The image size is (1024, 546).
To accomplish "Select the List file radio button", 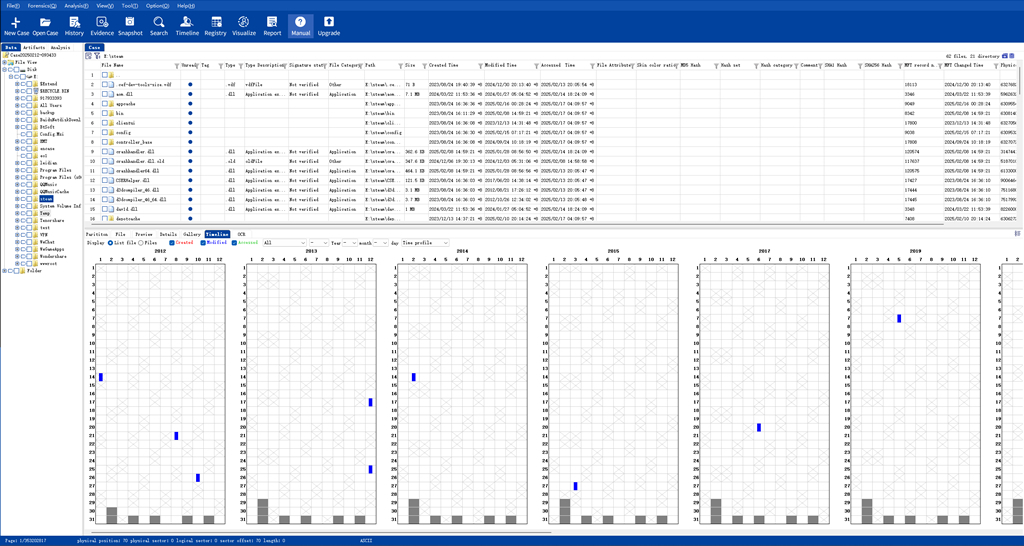I will 110,242.
